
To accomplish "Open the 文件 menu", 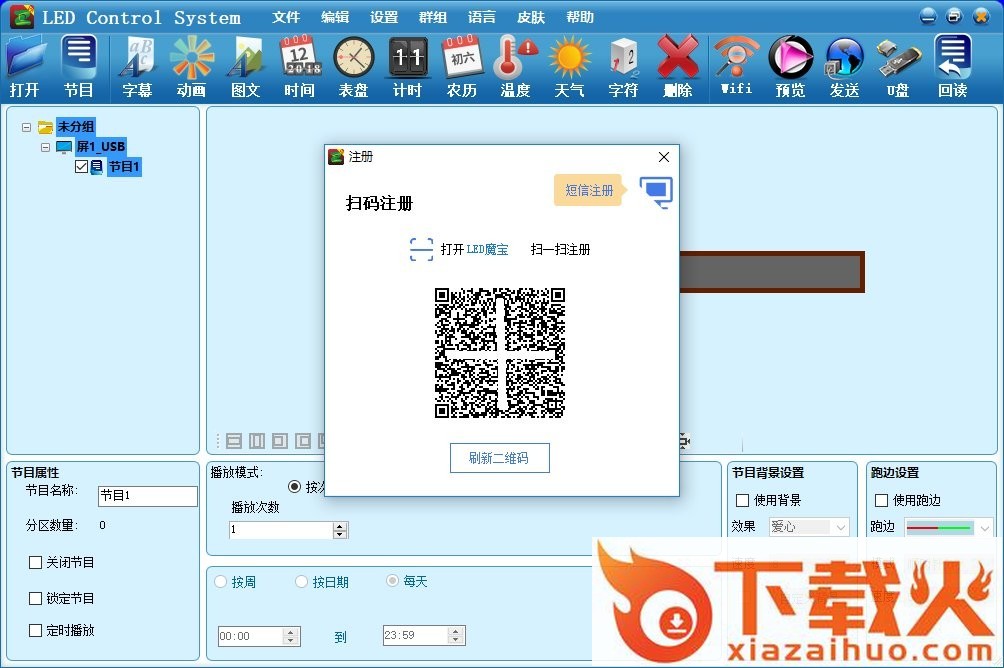I will [286, 17].
